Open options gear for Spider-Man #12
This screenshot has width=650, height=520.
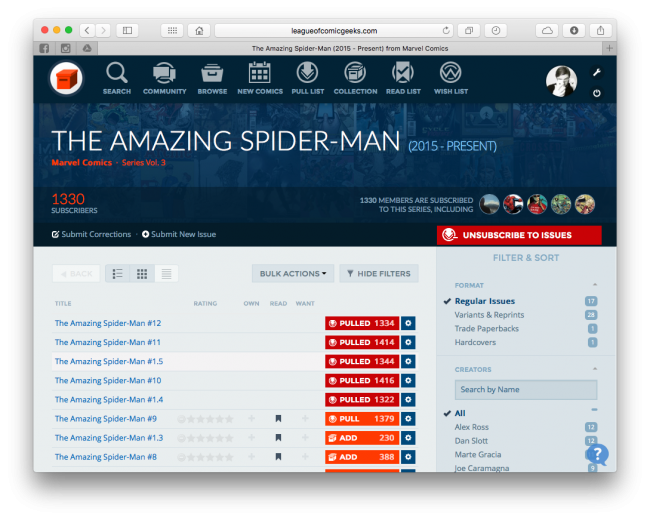[x=408, y=323]
